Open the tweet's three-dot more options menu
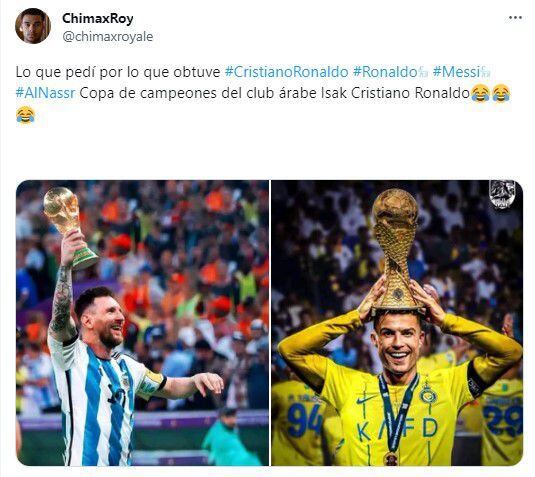535x477 pixels. [515, 18]
